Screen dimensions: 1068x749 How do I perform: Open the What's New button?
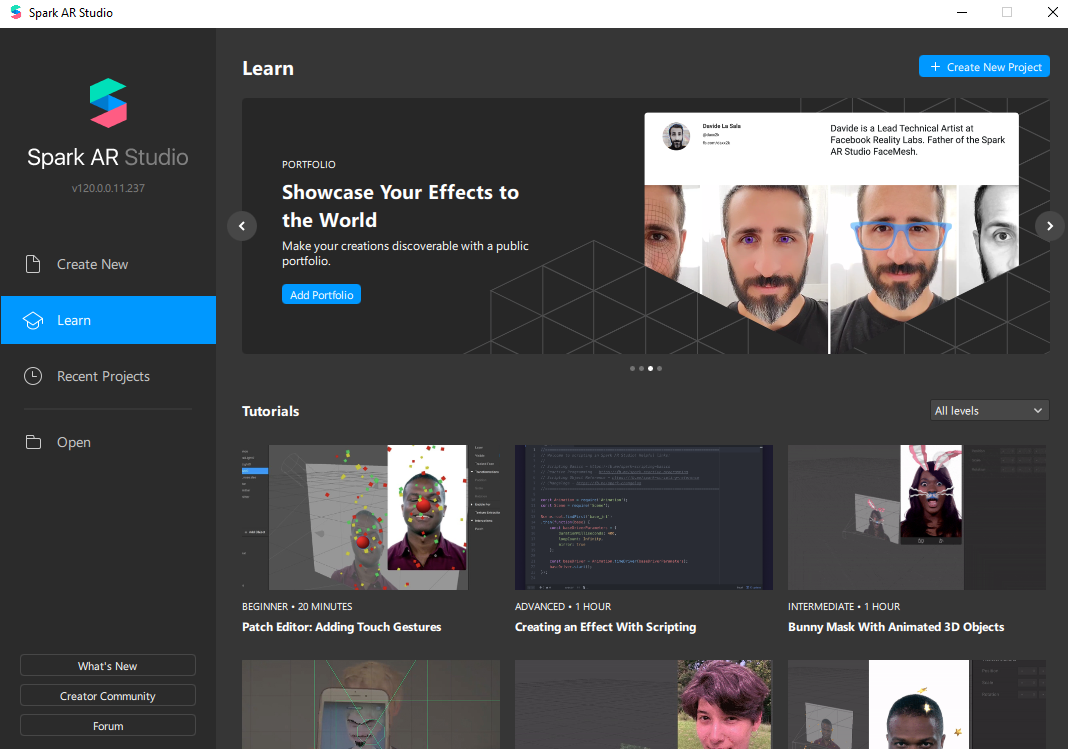coord(108,666)
